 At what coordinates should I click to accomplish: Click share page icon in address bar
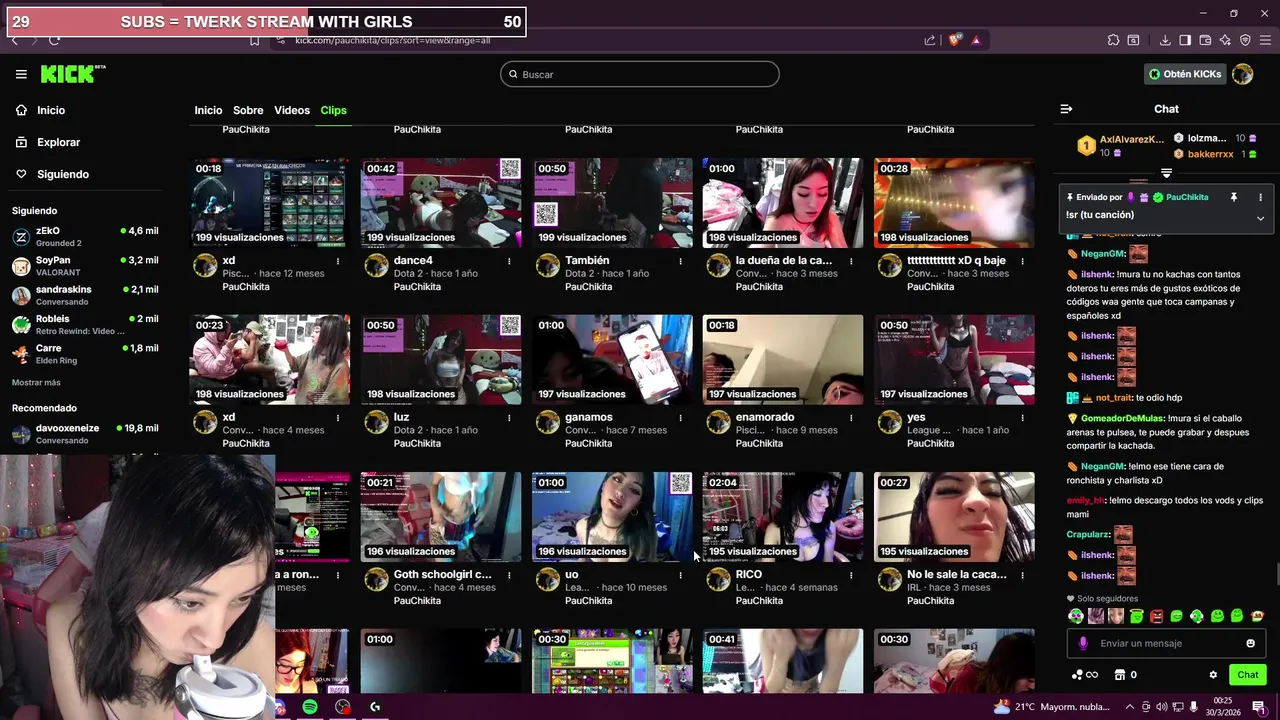[x=930, y=40]
